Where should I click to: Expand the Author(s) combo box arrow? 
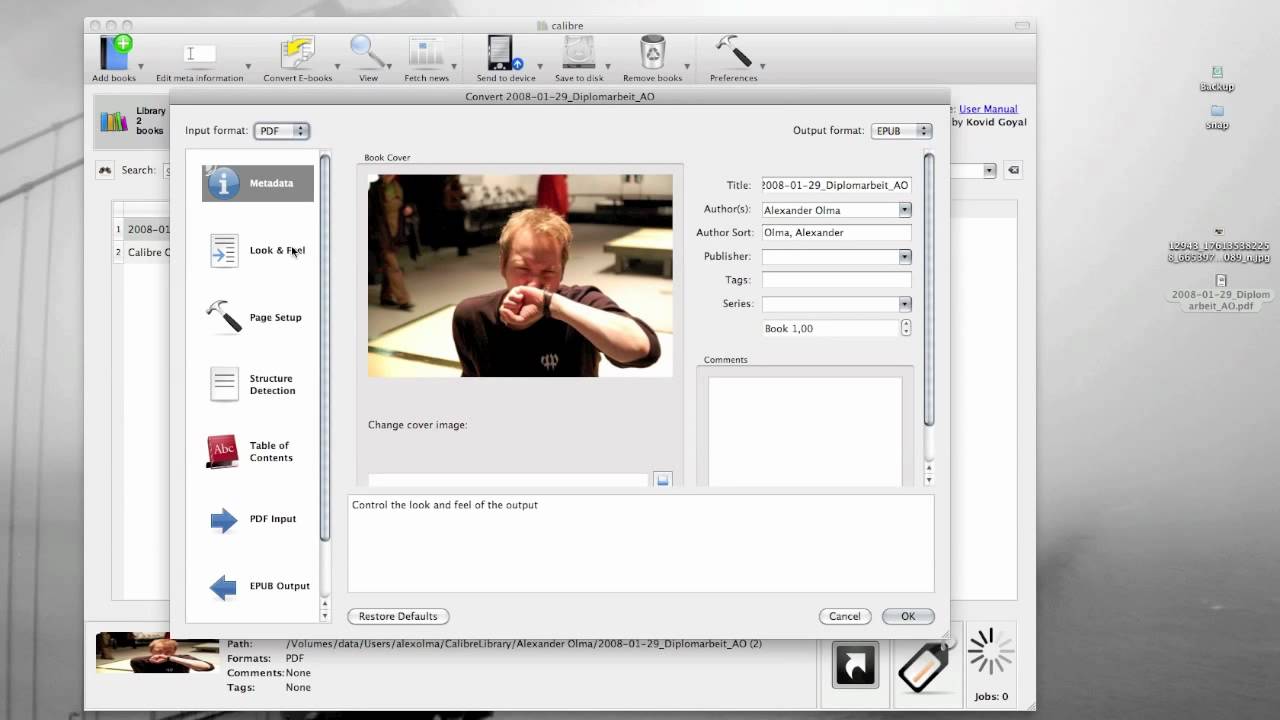(x=904, y=210)
